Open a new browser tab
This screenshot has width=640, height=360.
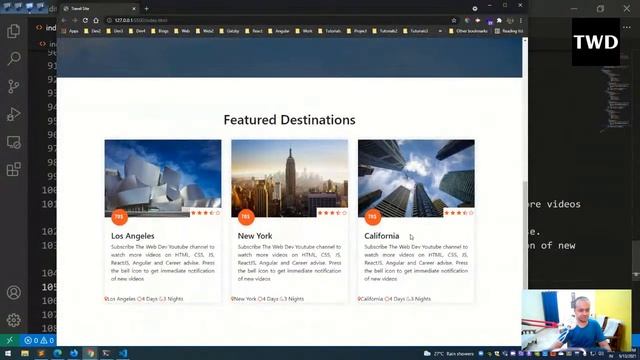click(147, 9)
